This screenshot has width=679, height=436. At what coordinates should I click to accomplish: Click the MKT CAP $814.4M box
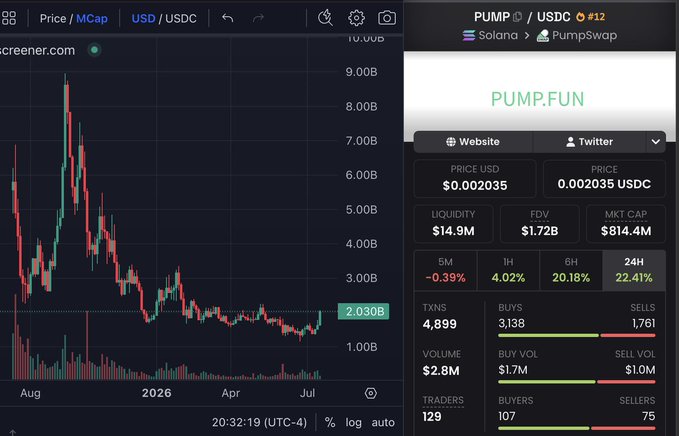point(626,224)
